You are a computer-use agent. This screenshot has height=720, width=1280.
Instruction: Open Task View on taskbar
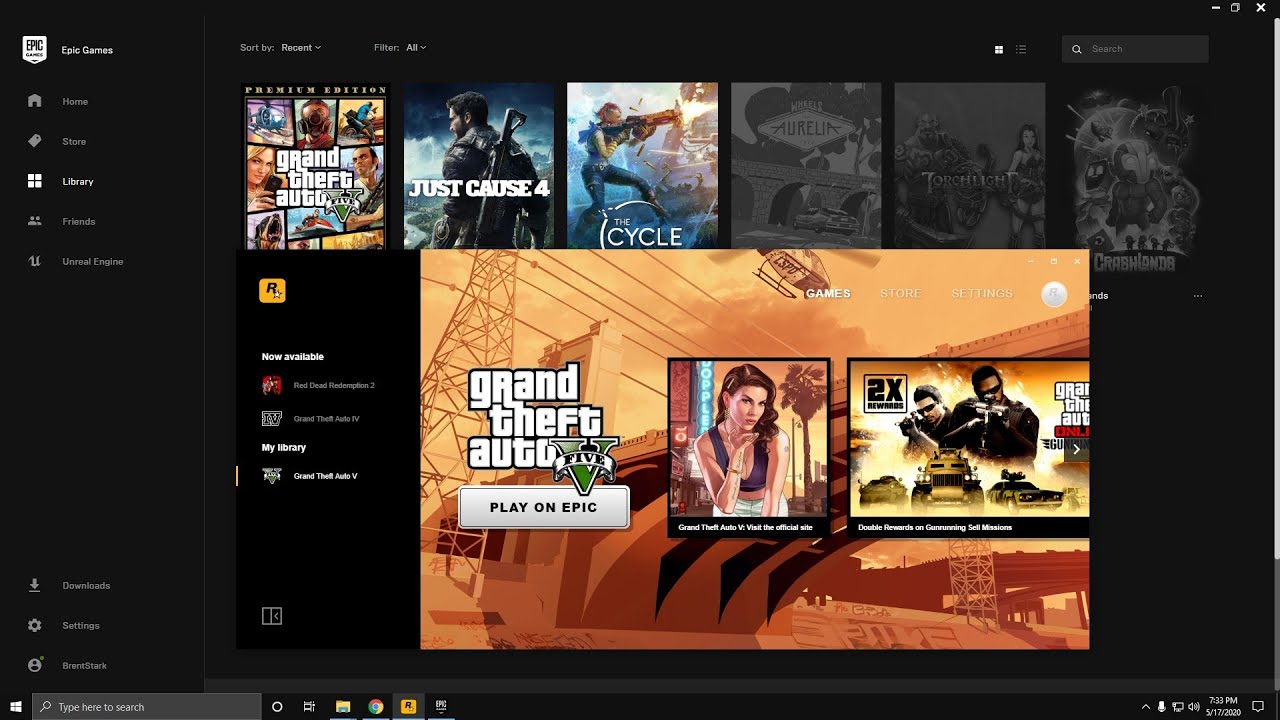coord(309,707)
